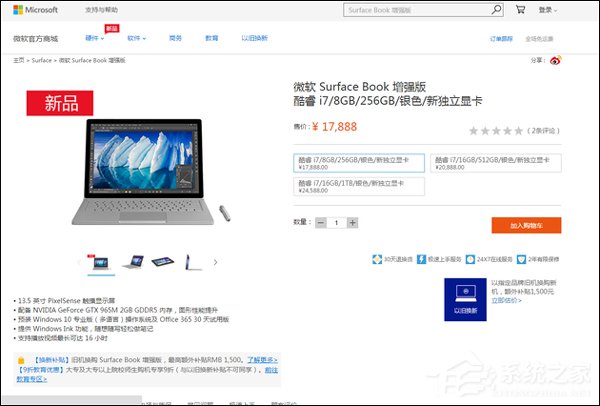Click the Microsoft logo
The height and width of the screenshot is (406, 600).
click(35, 10)
